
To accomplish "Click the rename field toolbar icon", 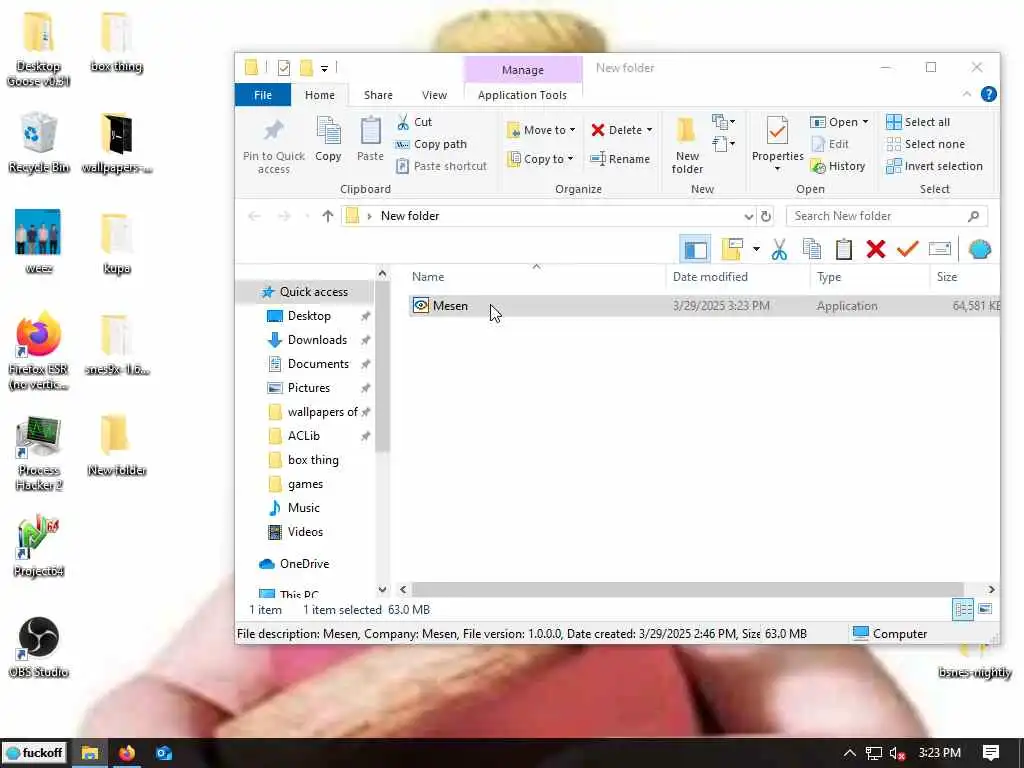I will point(940,249).
